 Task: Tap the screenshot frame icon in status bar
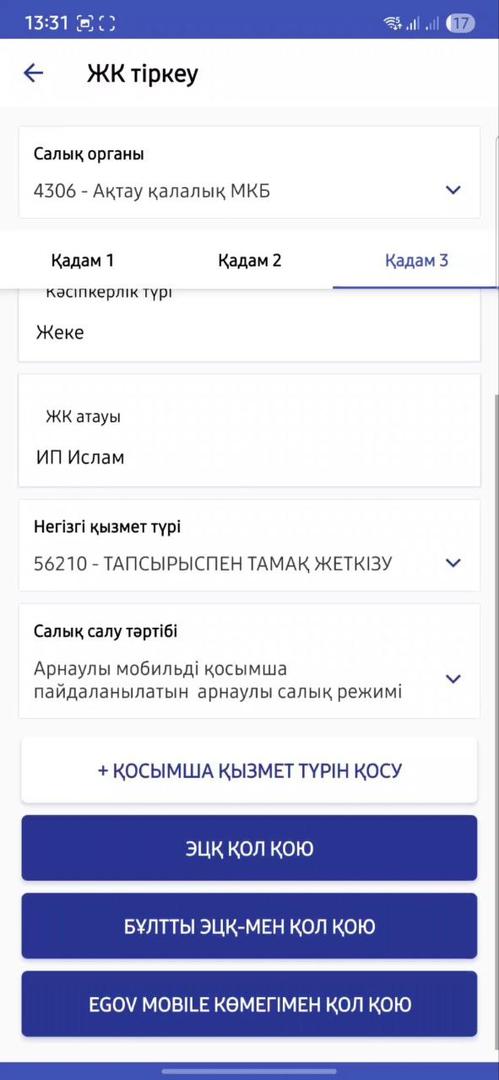point(107,23)
